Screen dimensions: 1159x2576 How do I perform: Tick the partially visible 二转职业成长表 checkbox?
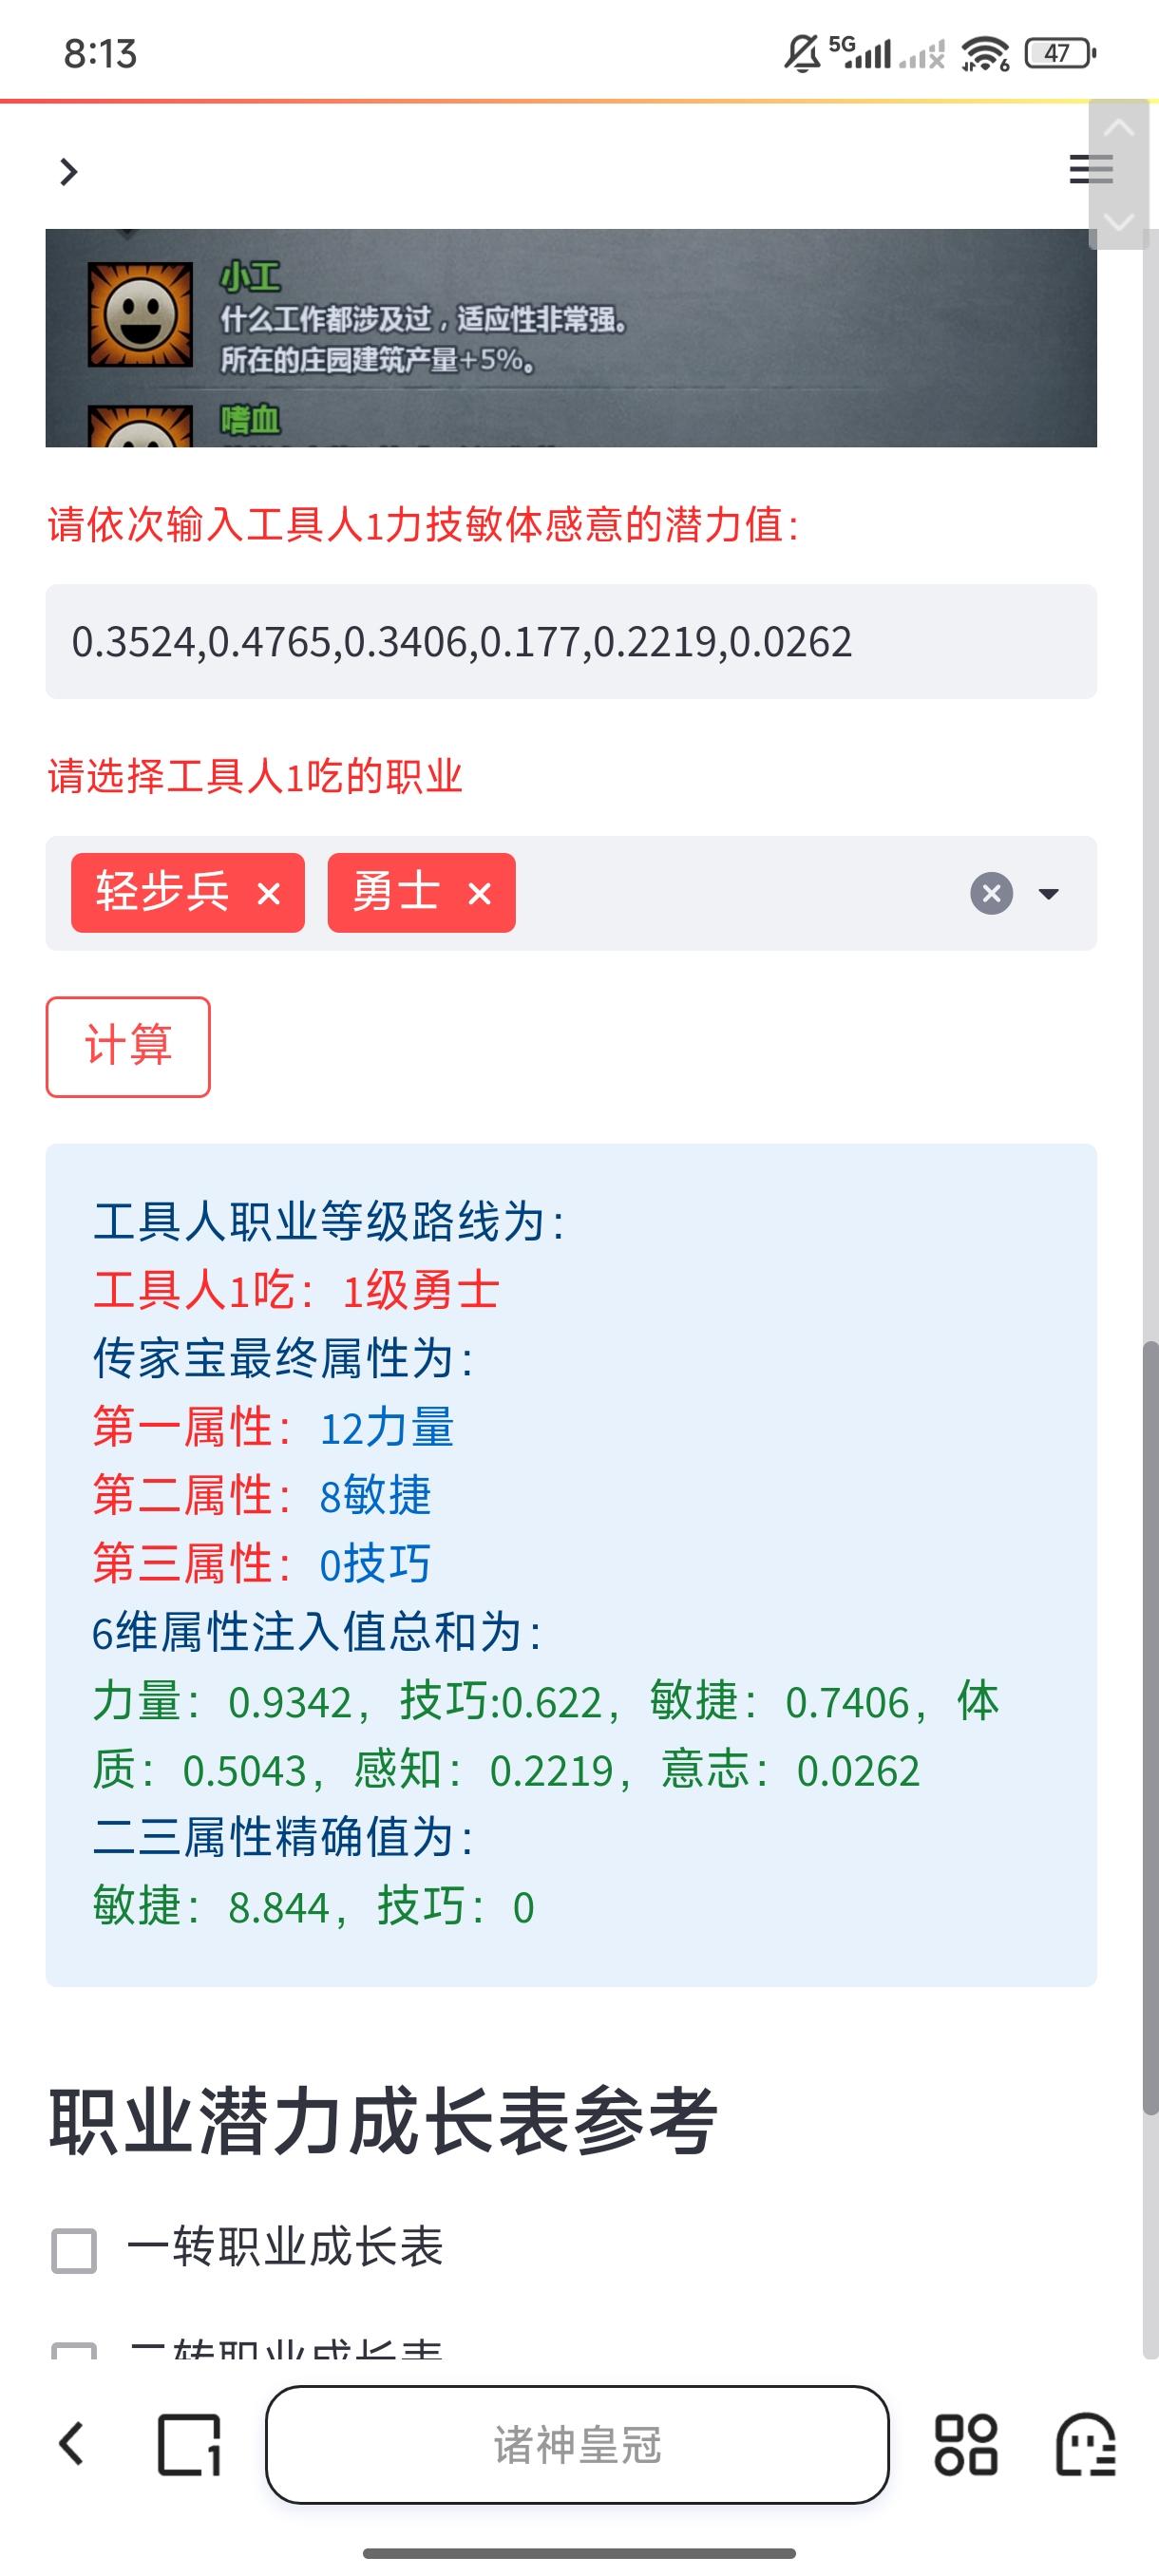tap(74, 2350)
